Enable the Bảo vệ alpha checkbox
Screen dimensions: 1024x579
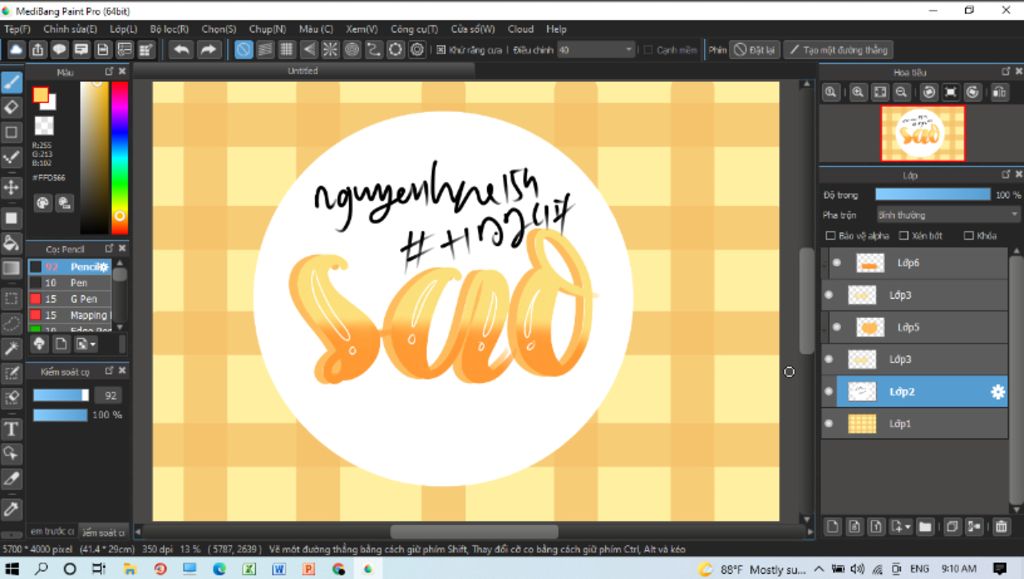click(x=830, y=236)
